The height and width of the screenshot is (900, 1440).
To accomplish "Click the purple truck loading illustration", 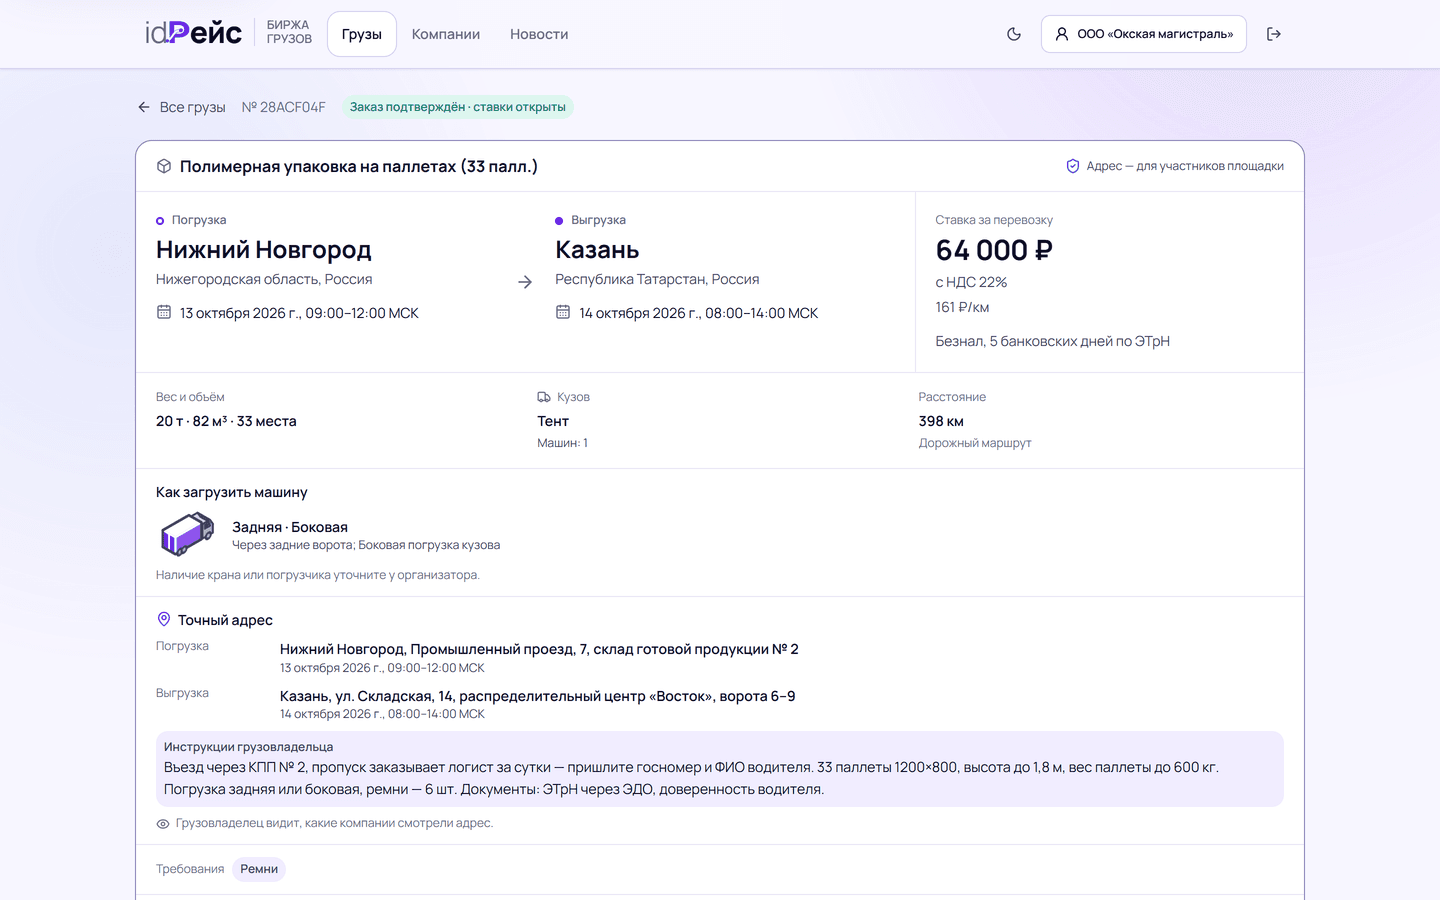I will coord(188,534).
